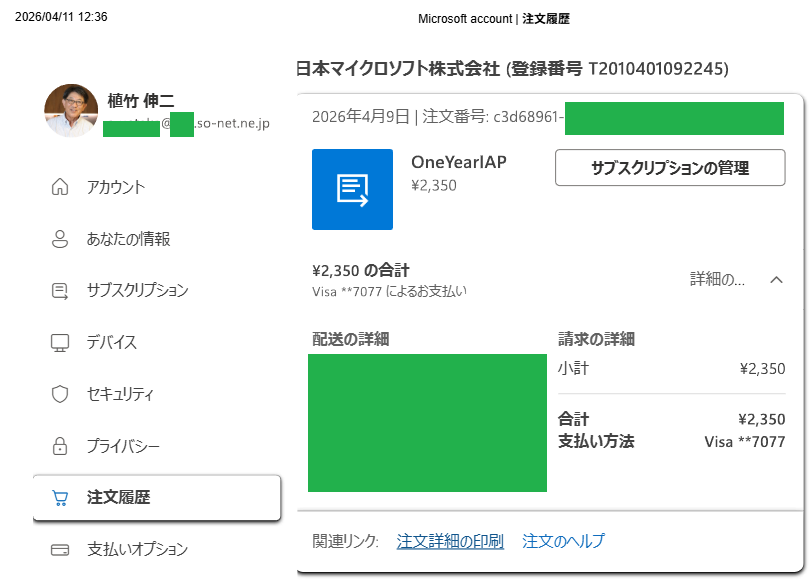The height and width of the screenshot is (586, 811).
Task: Click the shield icon beside セキュリティ
Action: tap(60, 394)
